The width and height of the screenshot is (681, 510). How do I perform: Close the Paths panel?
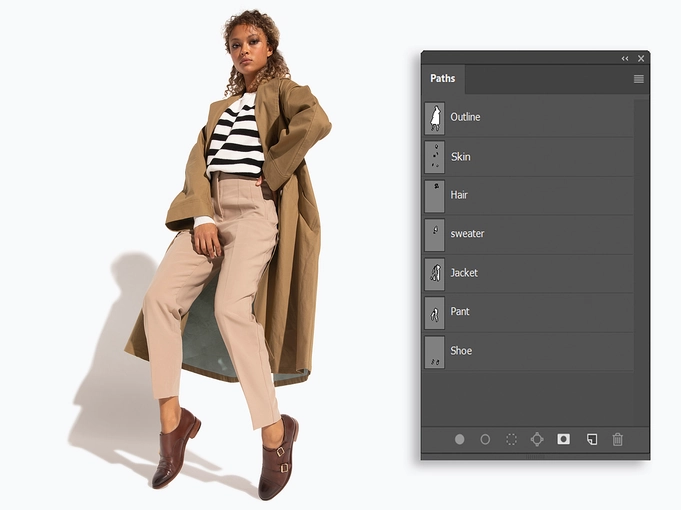coord(641,59)
